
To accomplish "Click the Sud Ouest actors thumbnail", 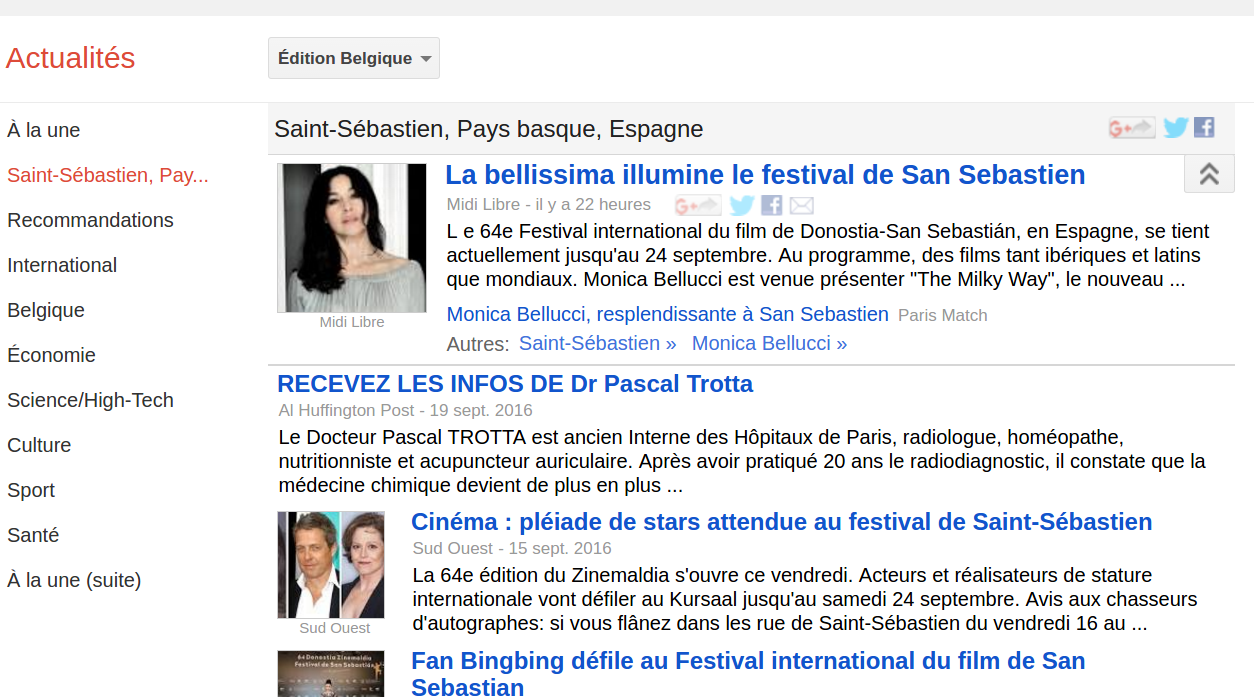I will click(331, 565).
